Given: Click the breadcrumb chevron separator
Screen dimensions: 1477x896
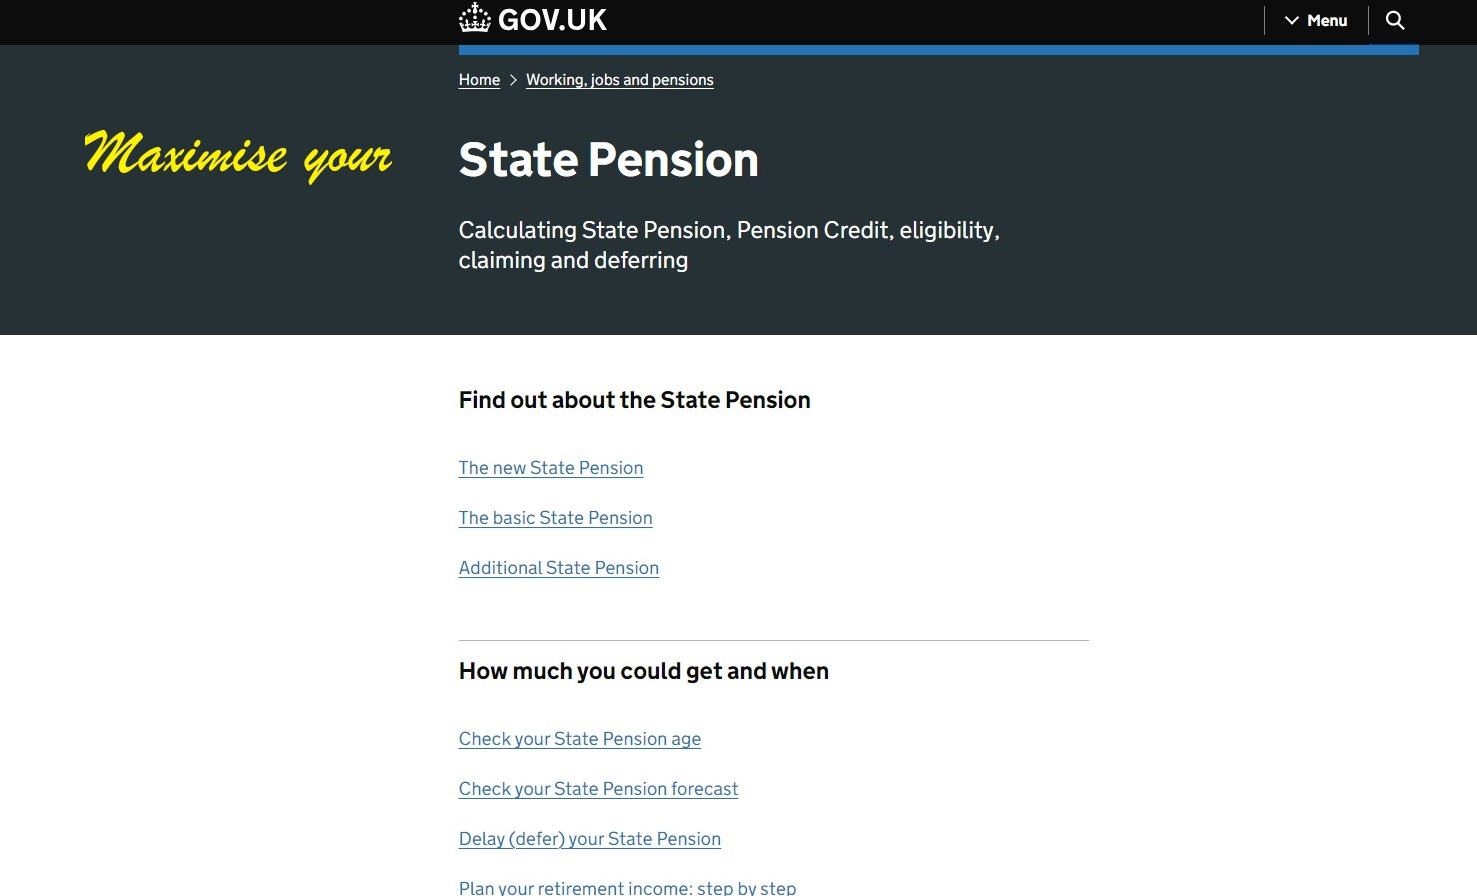Looking at the screenshot, I should 513,80.
